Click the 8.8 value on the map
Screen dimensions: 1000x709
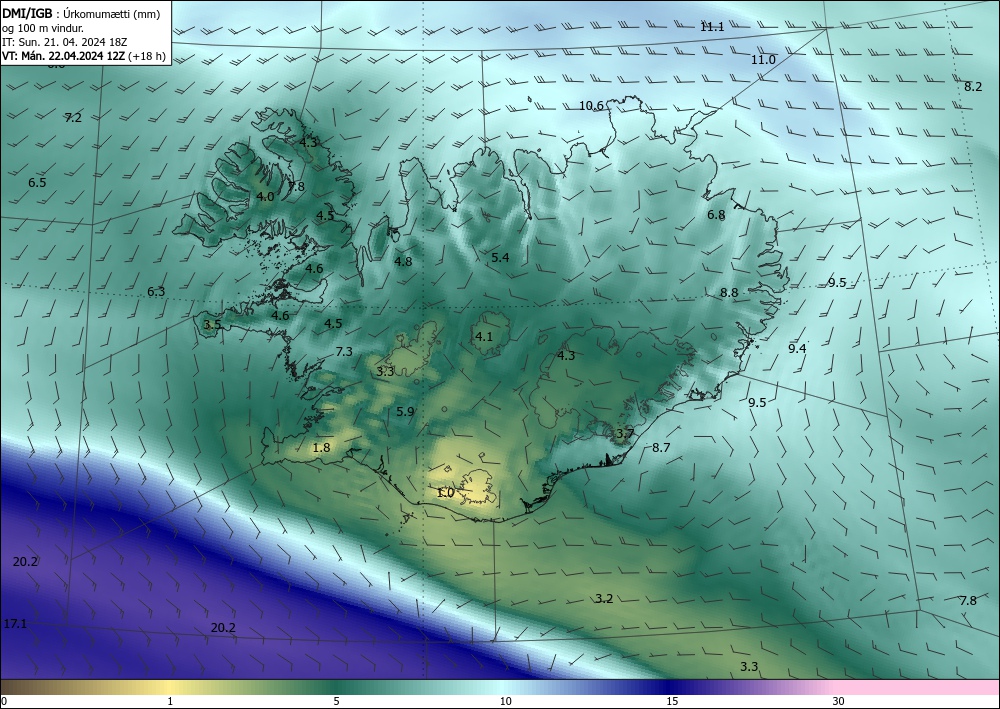pyautogui.click(x=729, y=293)
